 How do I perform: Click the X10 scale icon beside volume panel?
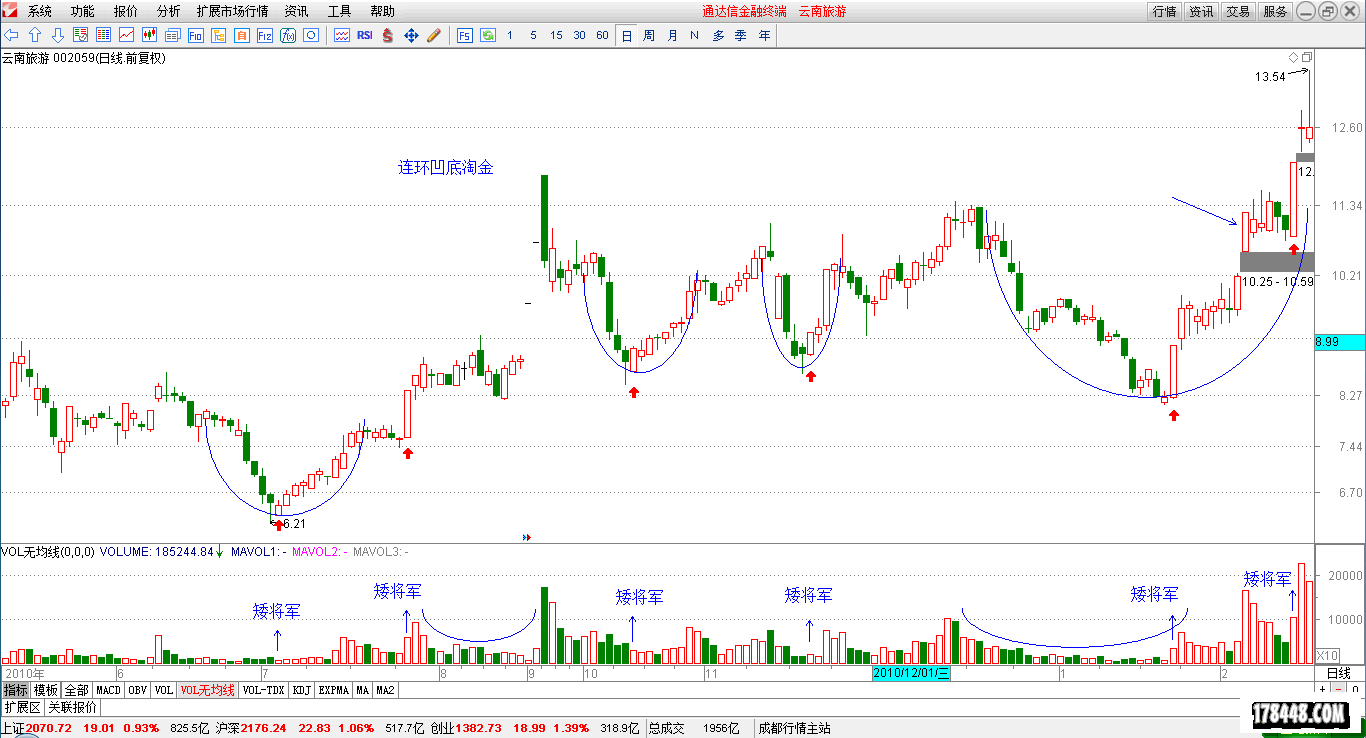[1327, 654]
